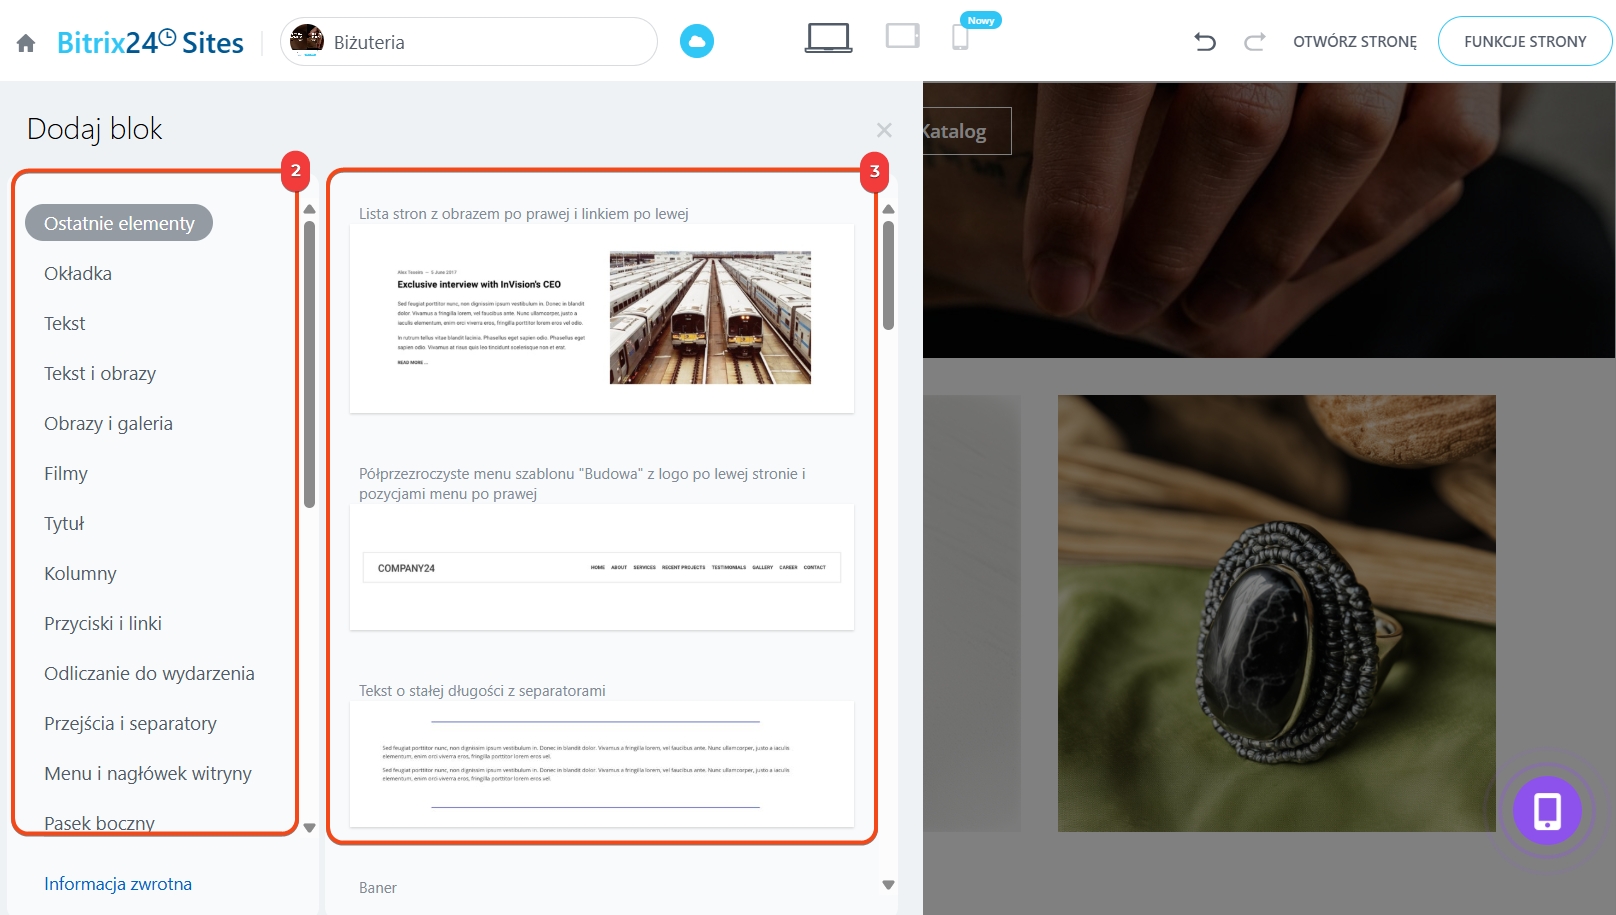Open Informacja zwrotna link
This screenshot has height=915, width=1616.
118,884
